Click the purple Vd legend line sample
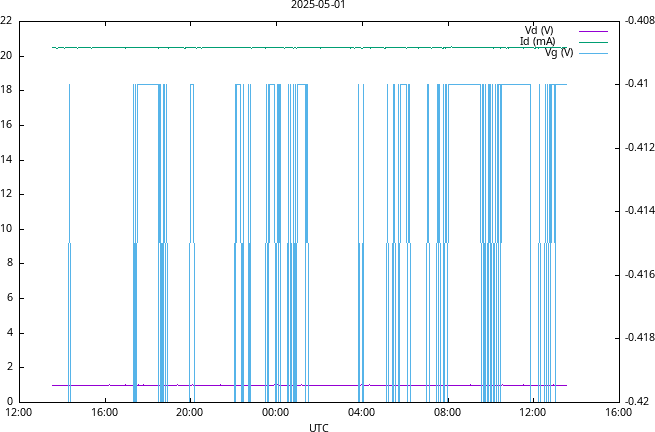 593,31
